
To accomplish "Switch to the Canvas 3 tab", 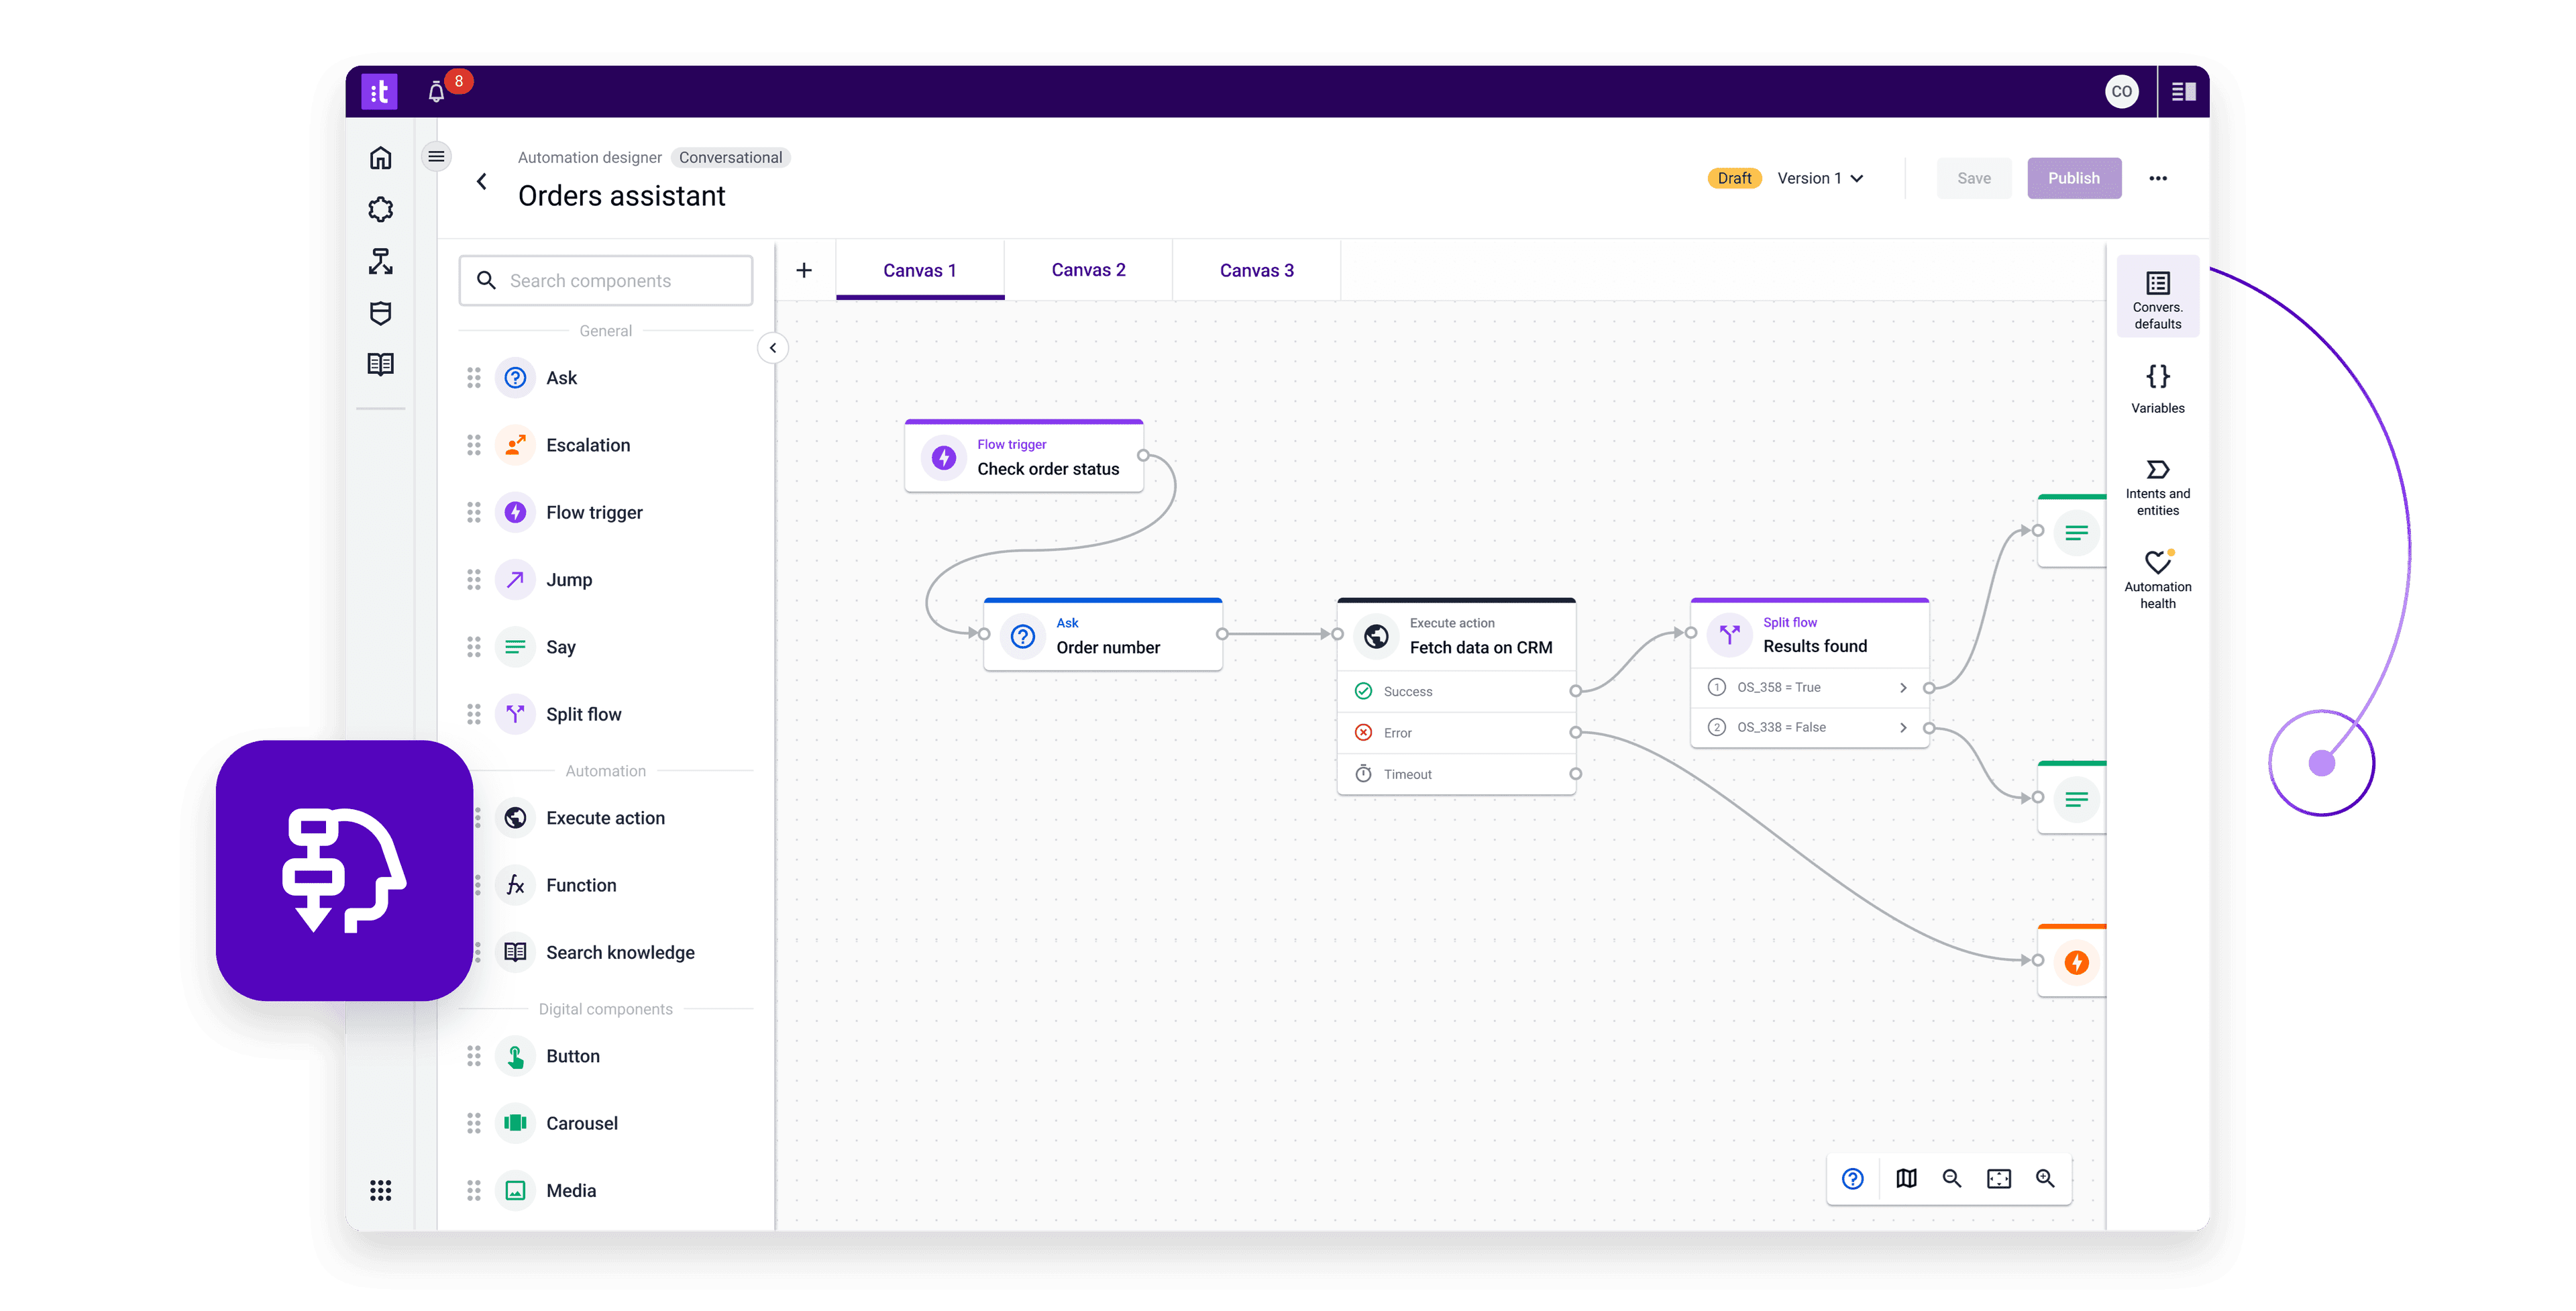I will point(1256,271).
